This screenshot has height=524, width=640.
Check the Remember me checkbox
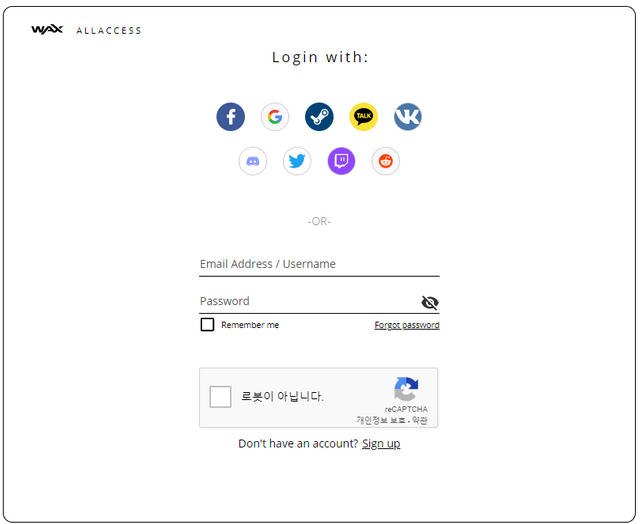207,325
